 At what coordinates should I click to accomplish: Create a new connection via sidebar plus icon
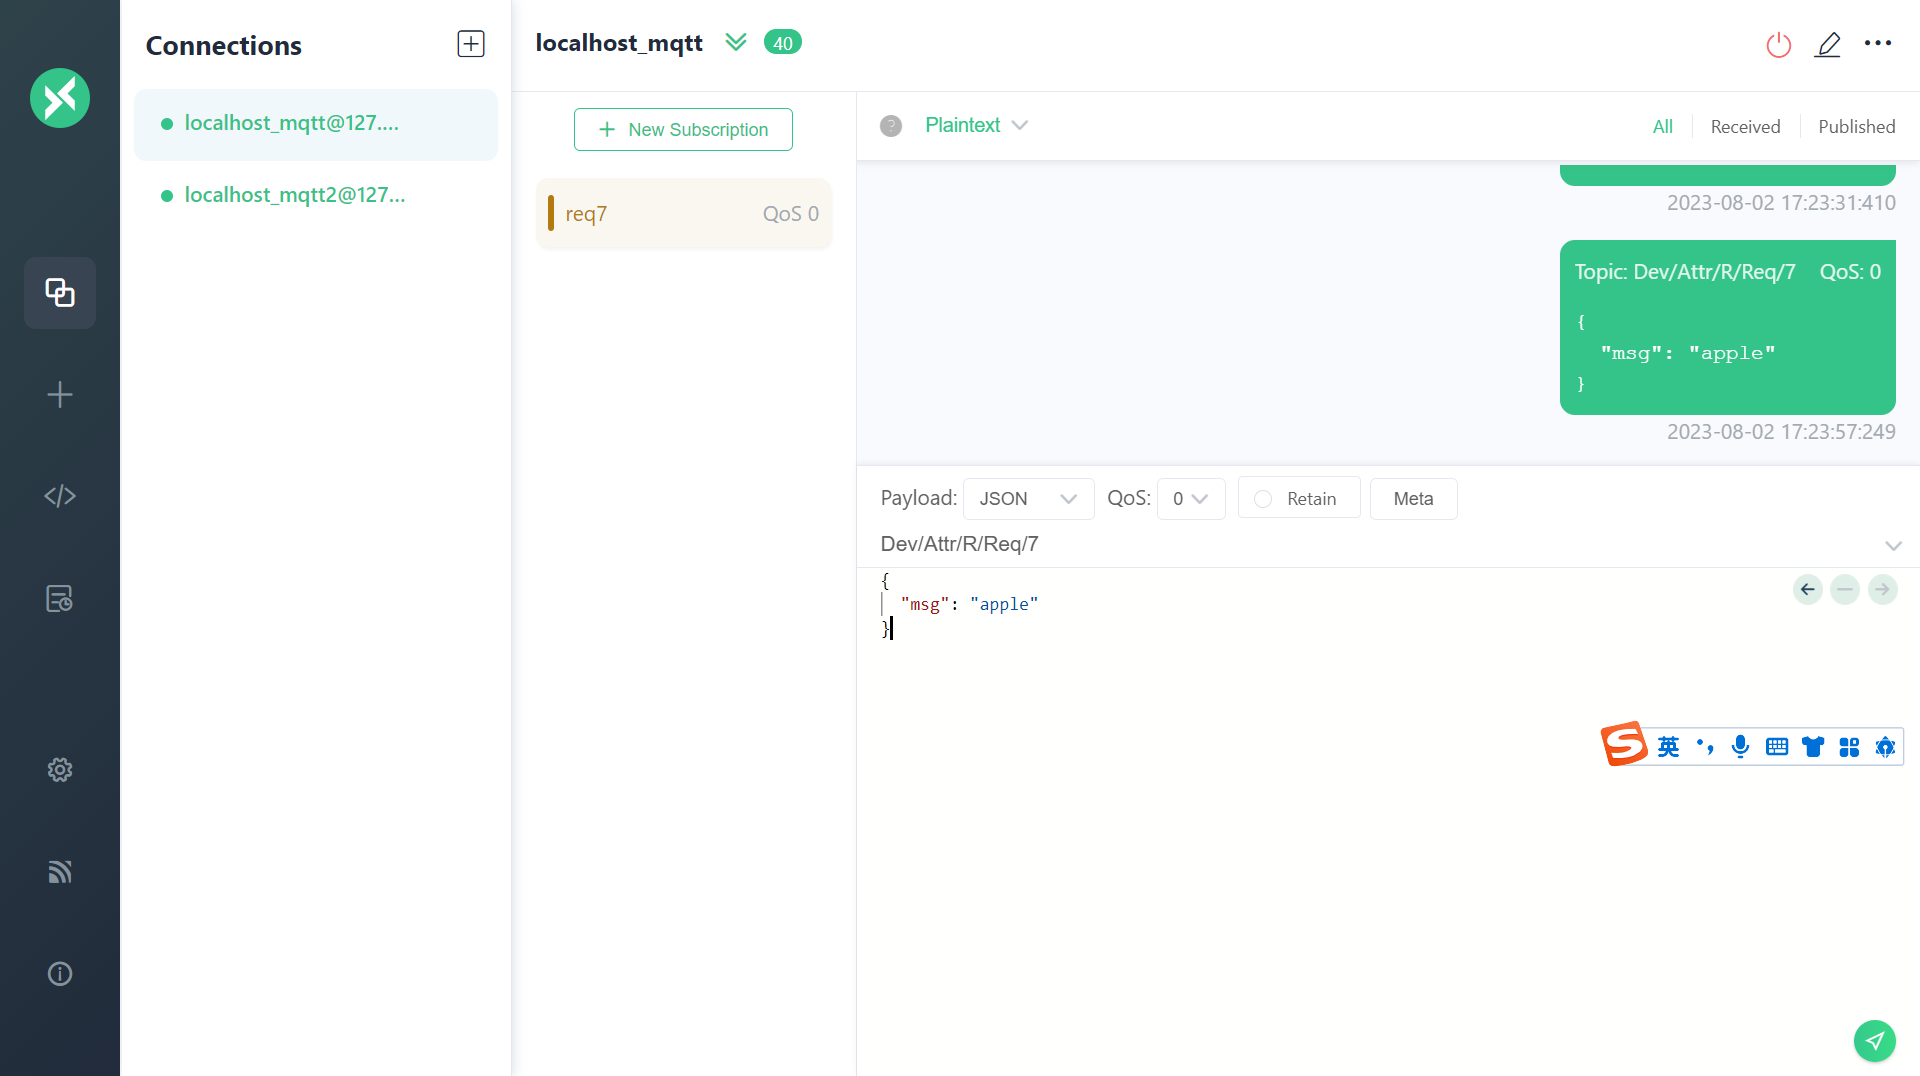coord(59,394)
